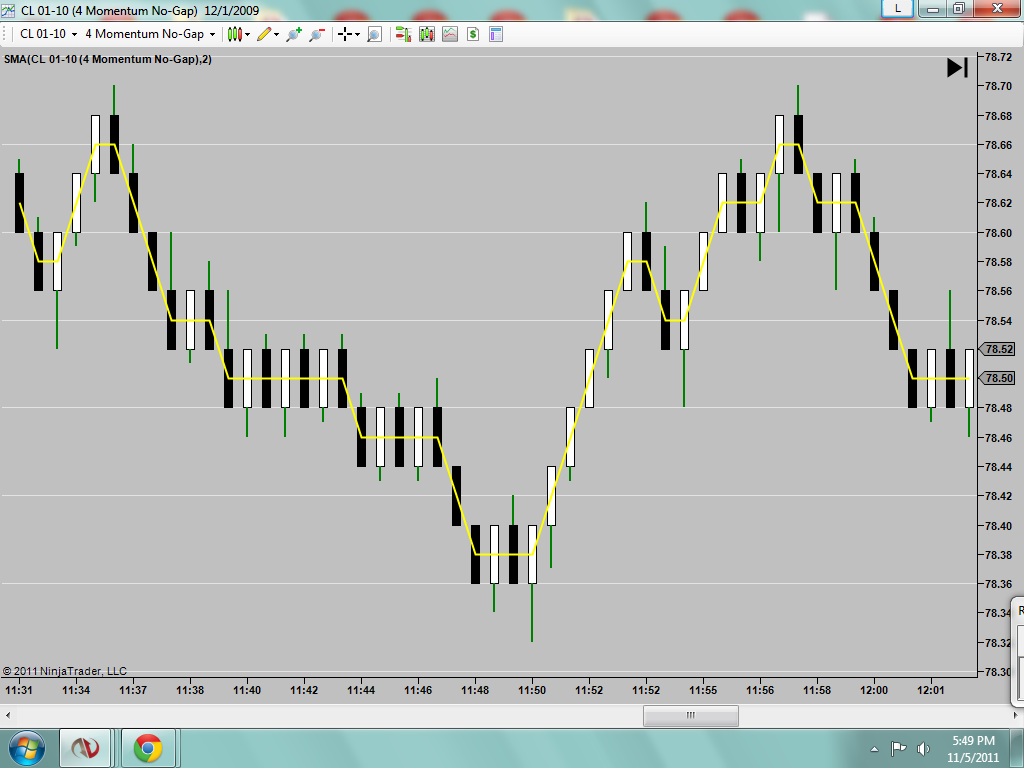Open Google Chrome from the taskbar

(x=148, y=748)
